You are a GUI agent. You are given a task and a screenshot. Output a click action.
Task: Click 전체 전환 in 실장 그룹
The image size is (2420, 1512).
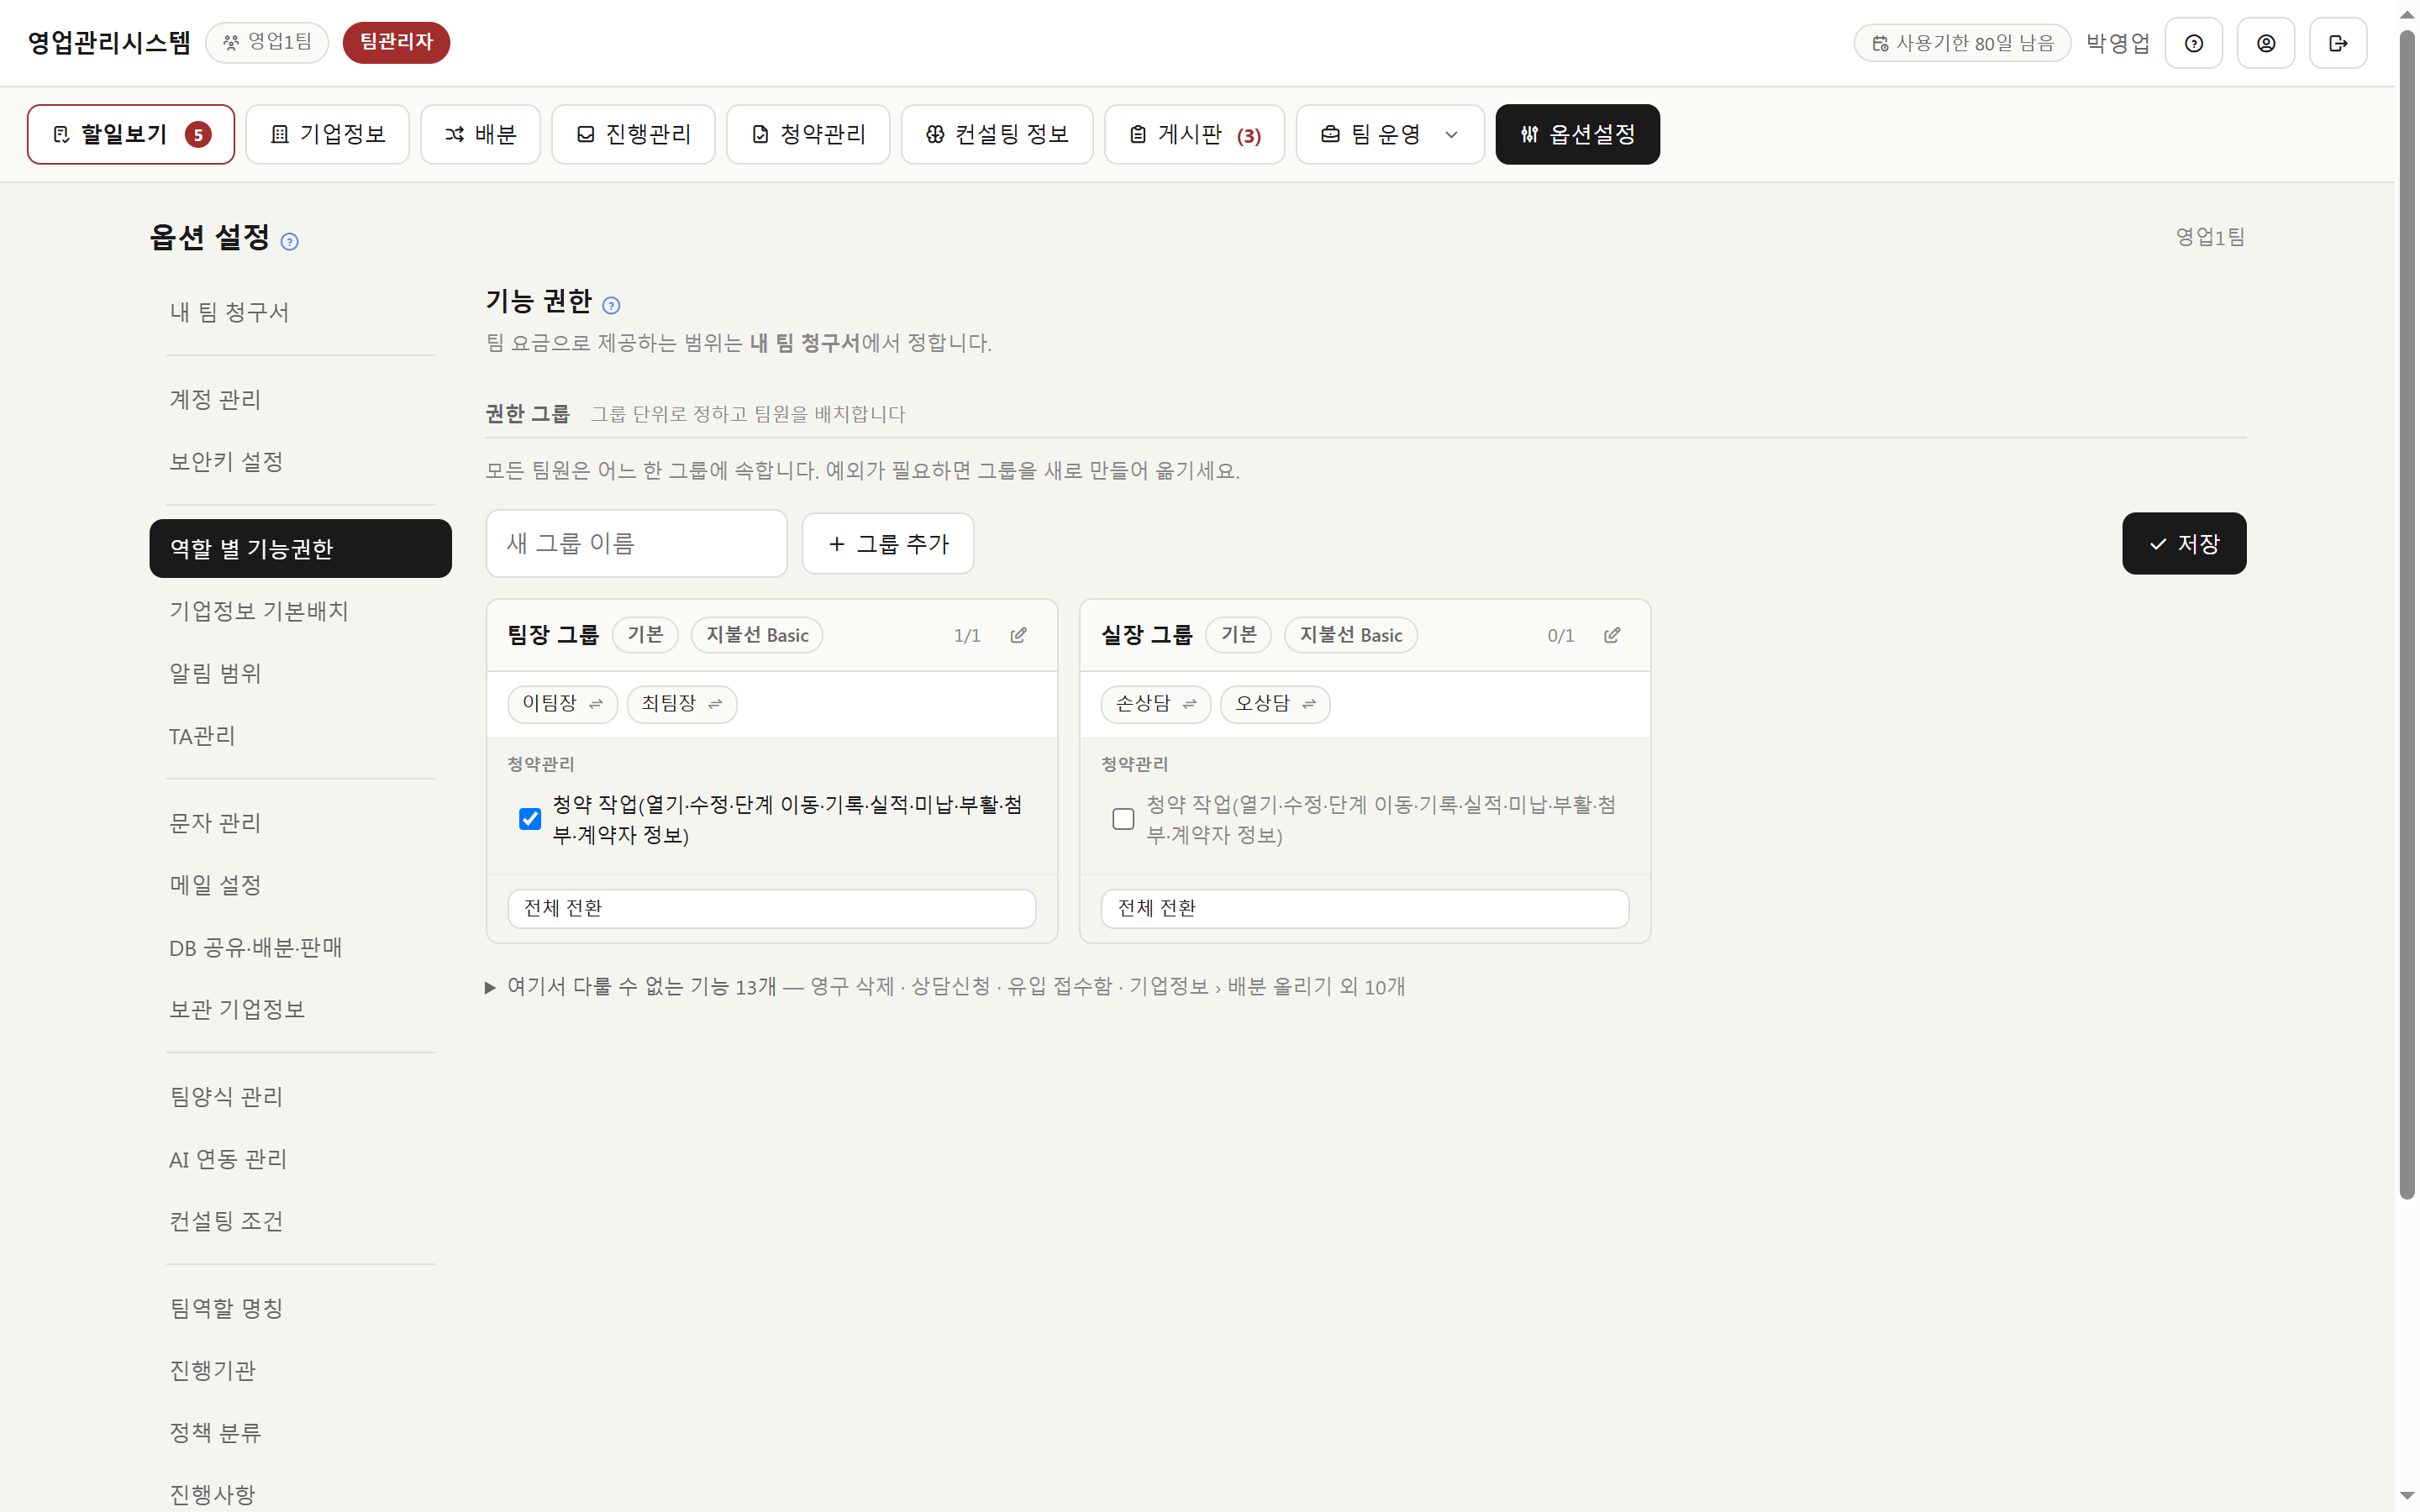pos(1364,908)
